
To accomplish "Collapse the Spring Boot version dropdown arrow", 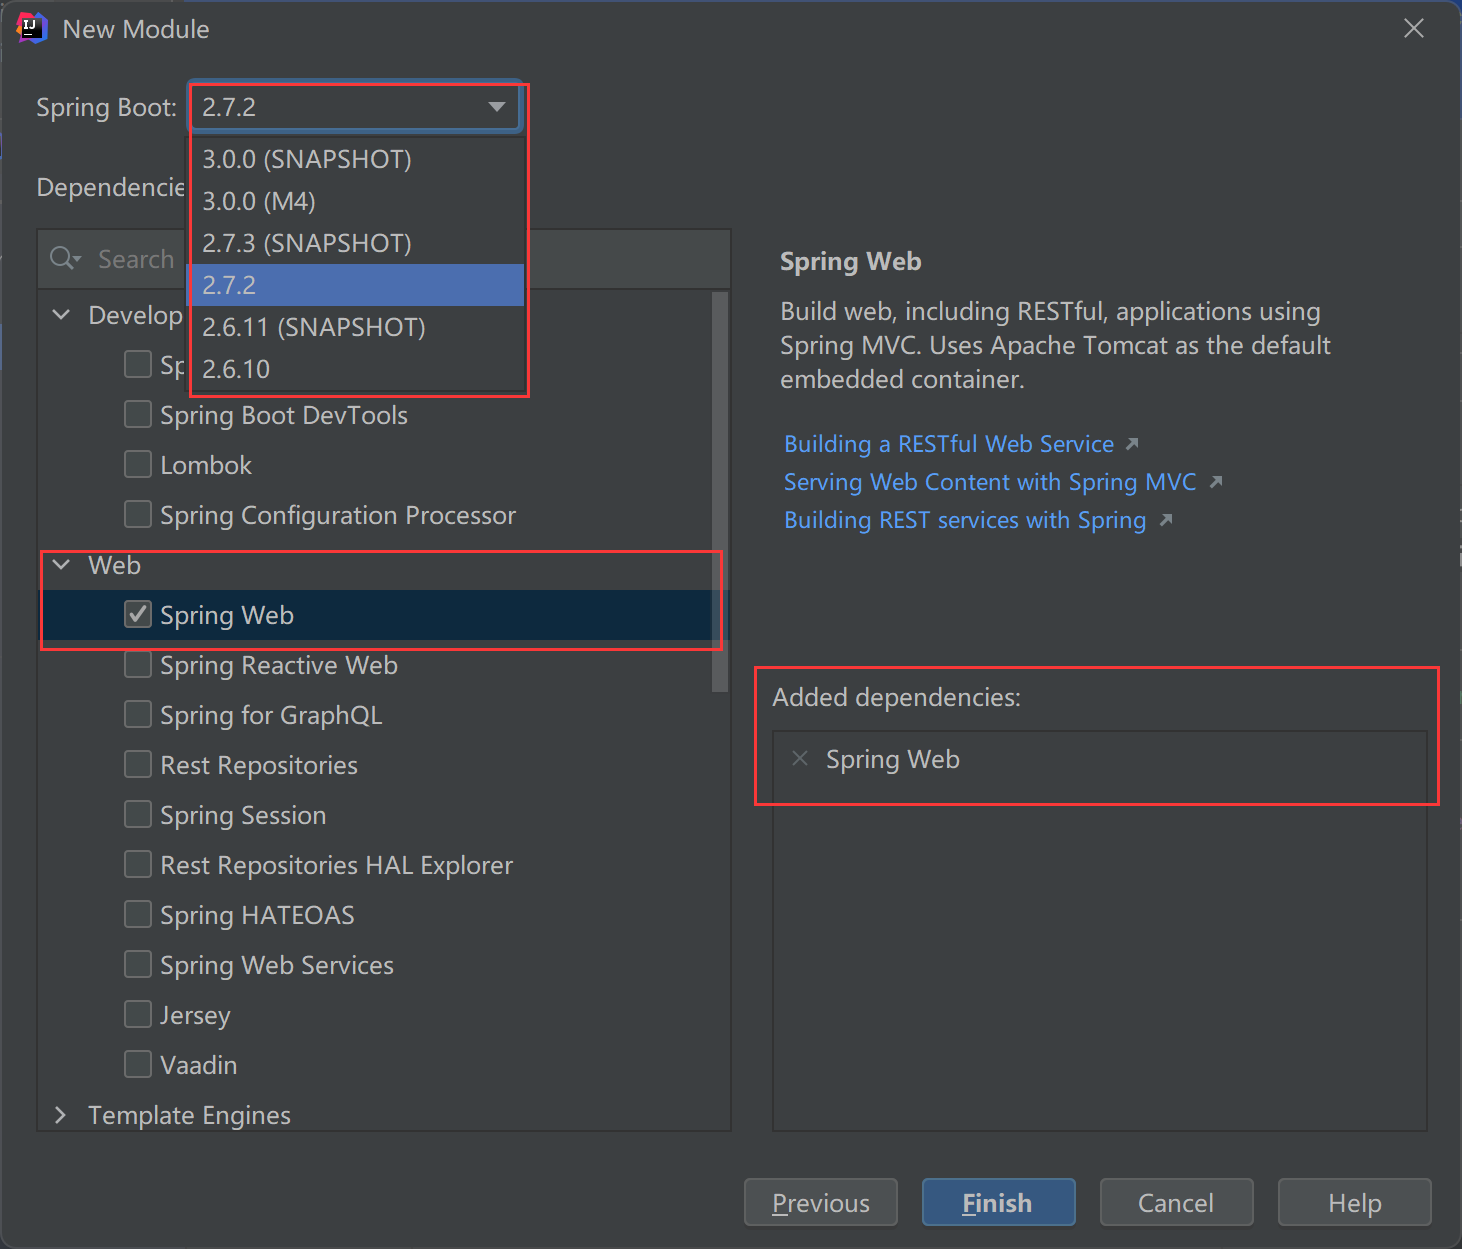I will pyautogui.click(x=497, y=107).
